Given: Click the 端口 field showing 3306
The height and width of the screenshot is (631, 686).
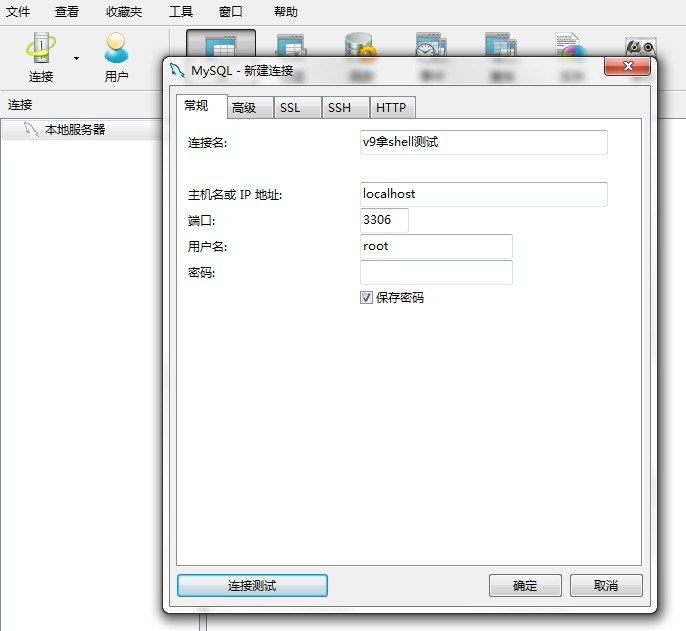Looking at the screenshot, I should click(x=384, y=220).
